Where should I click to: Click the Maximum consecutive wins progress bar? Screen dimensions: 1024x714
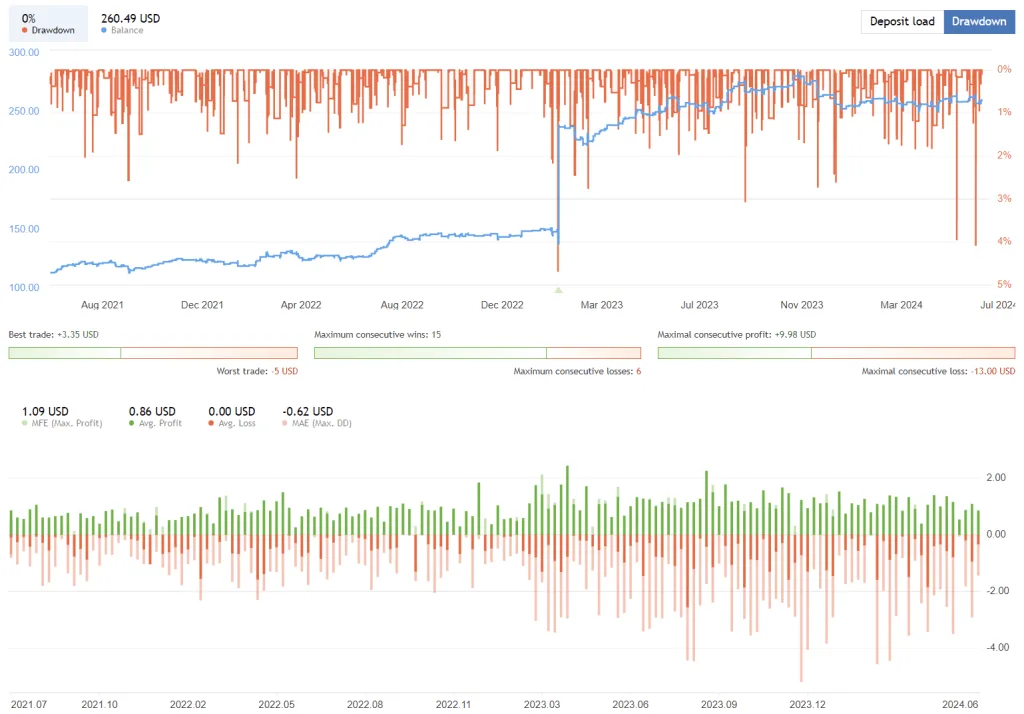[477, 352]
